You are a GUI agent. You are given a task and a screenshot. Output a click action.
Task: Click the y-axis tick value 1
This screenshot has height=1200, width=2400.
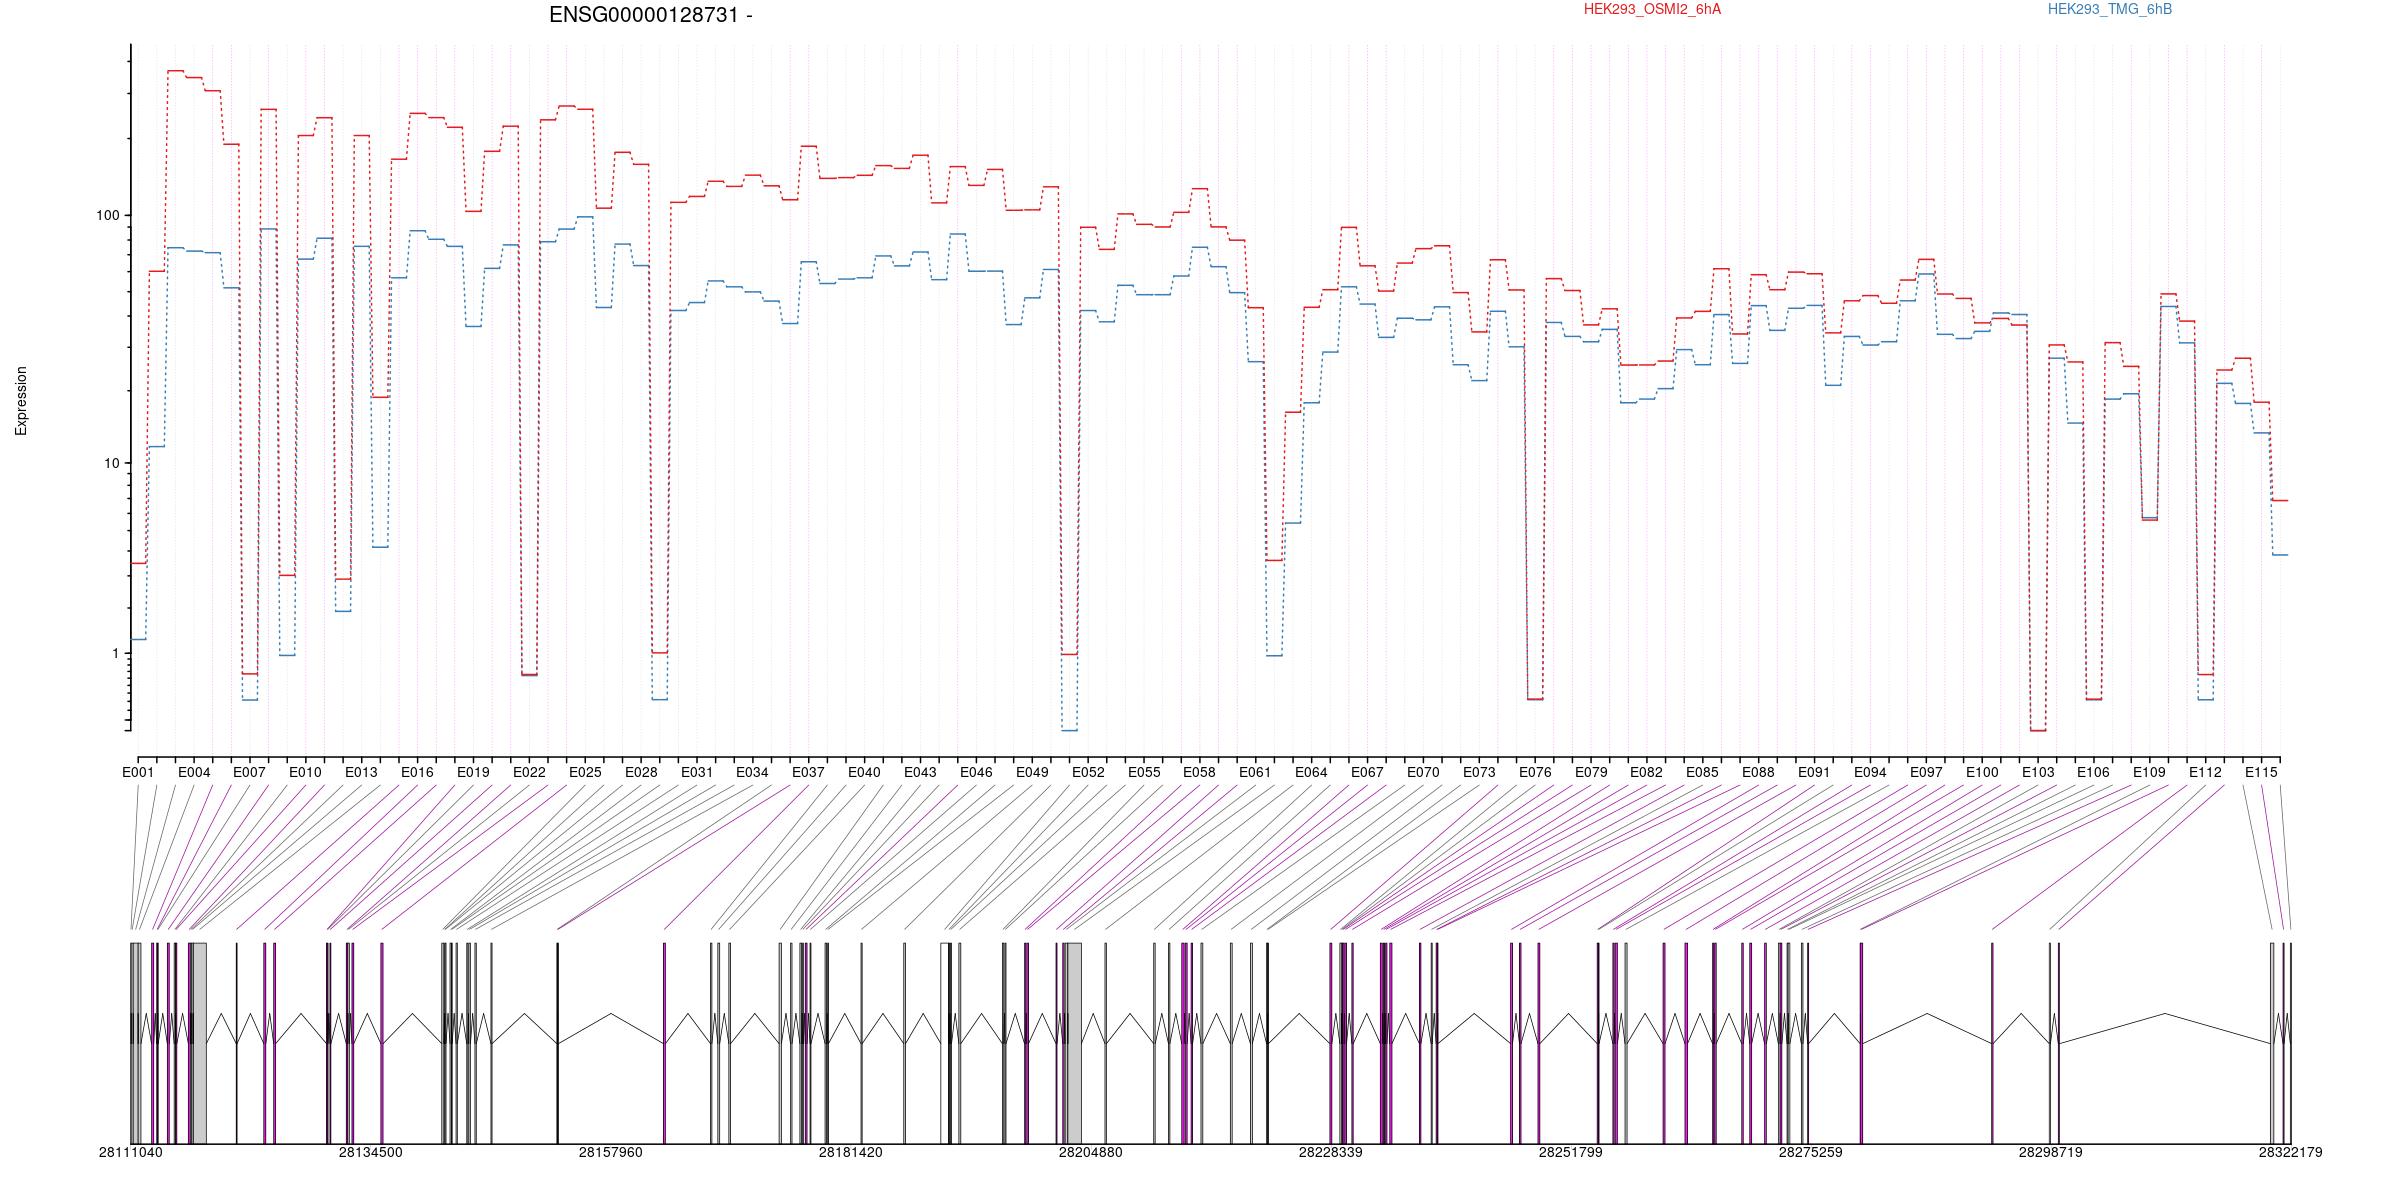pyautogui.click(x=115, y=653)
